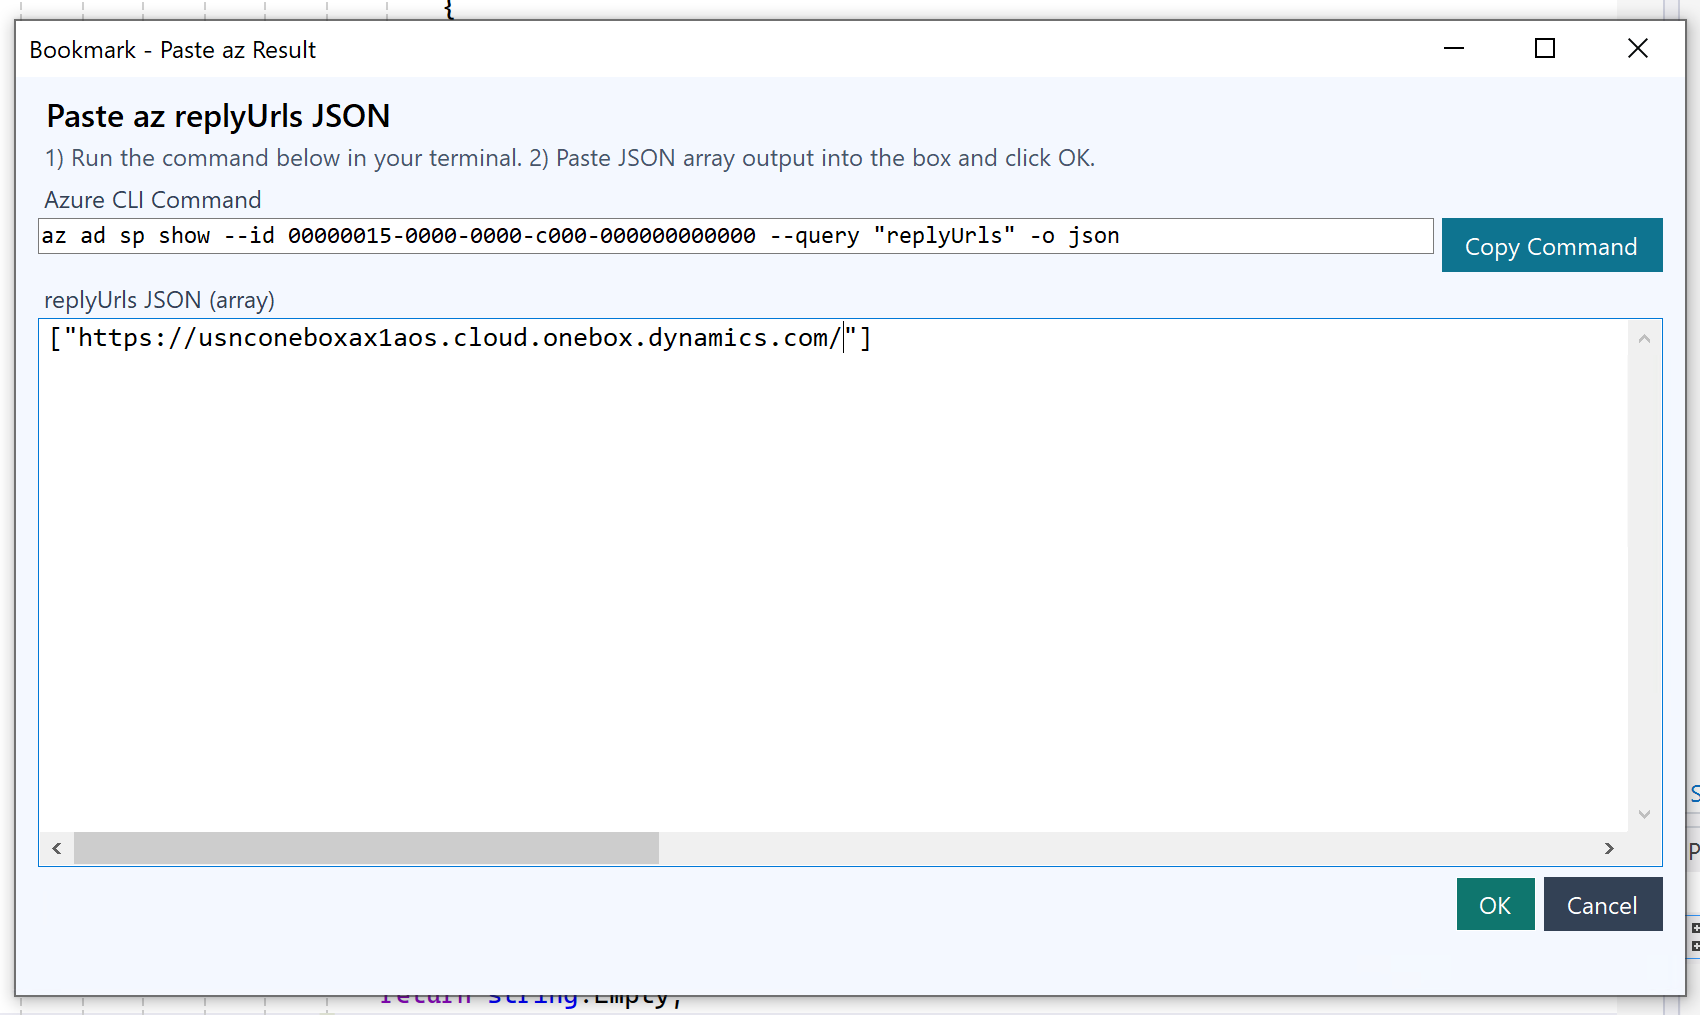Click the Copy Command button
The width and height of the screenshot is (1700, 1015).
pos(1551,245)
